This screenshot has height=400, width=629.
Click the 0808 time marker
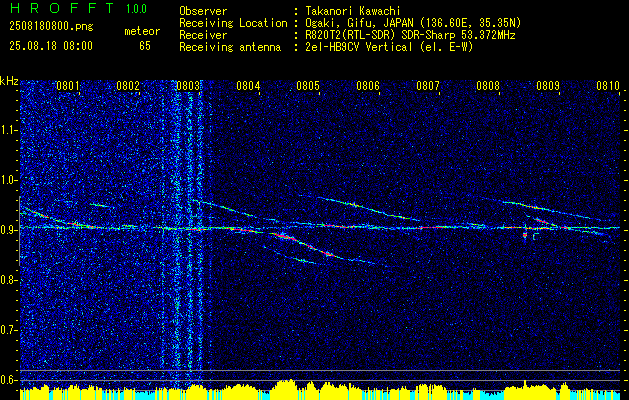point(488,86)
